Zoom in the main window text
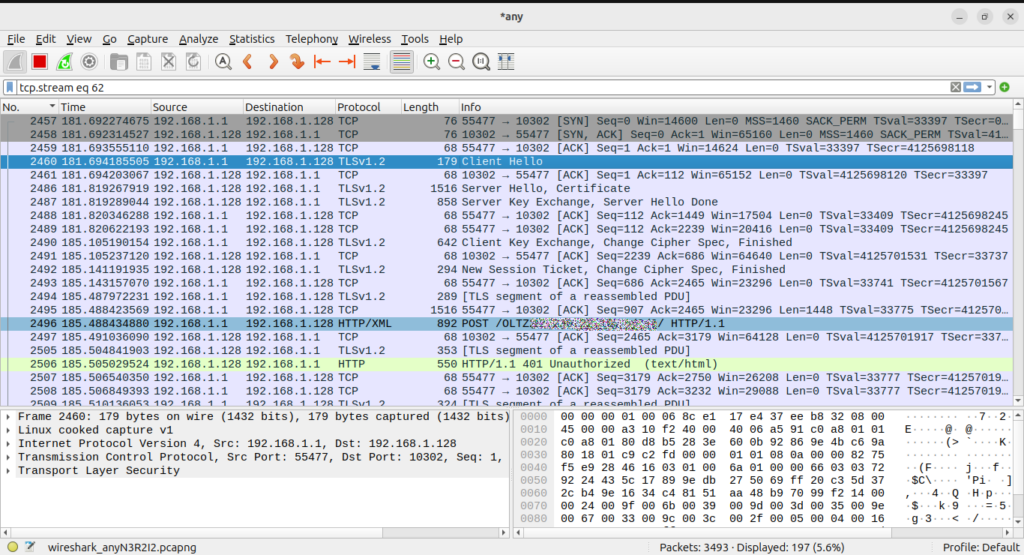 point(431,62)
